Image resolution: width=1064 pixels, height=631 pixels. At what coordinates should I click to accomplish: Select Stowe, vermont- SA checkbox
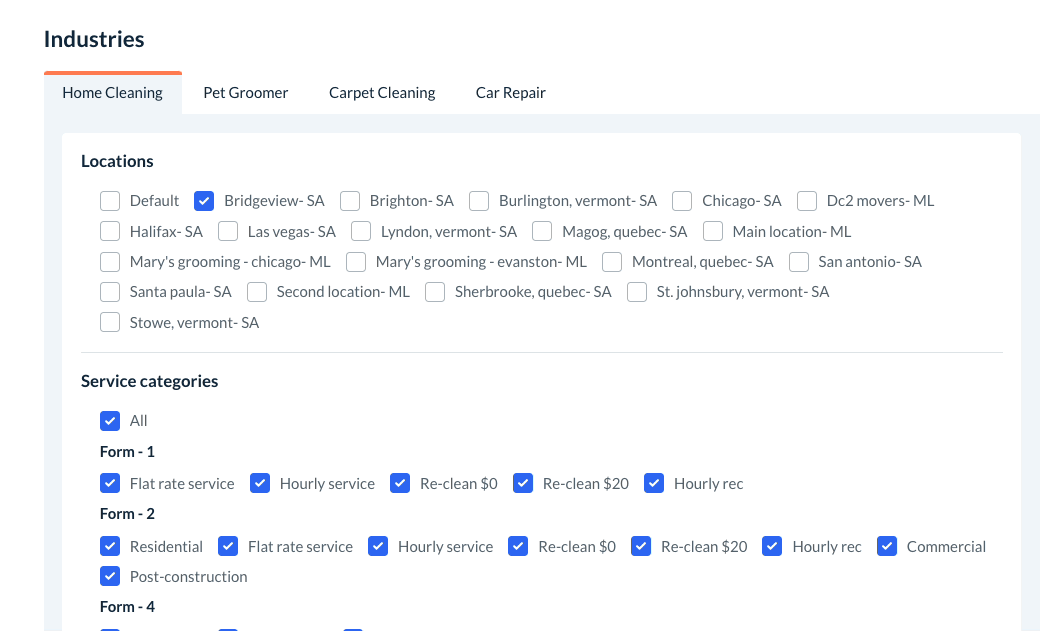point(110,323)
